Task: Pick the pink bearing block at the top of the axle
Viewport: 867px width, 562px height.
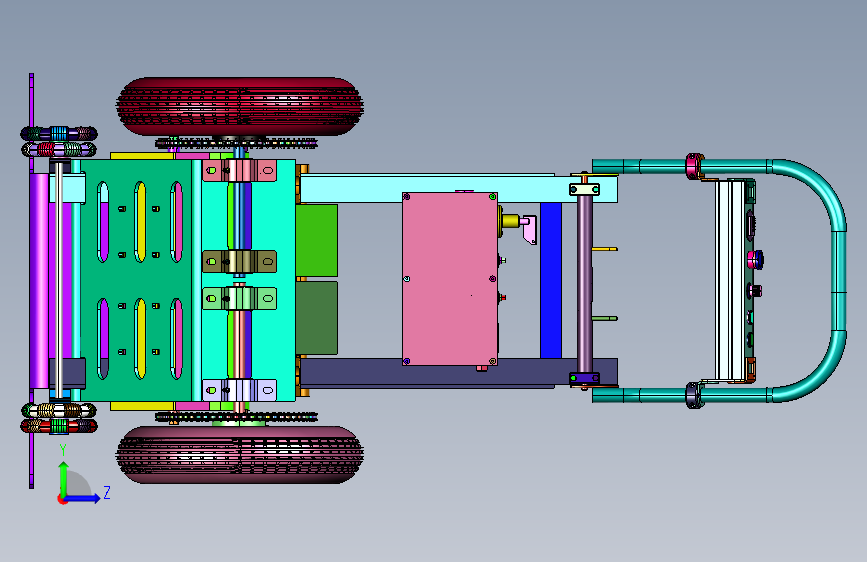Action: 239,170
